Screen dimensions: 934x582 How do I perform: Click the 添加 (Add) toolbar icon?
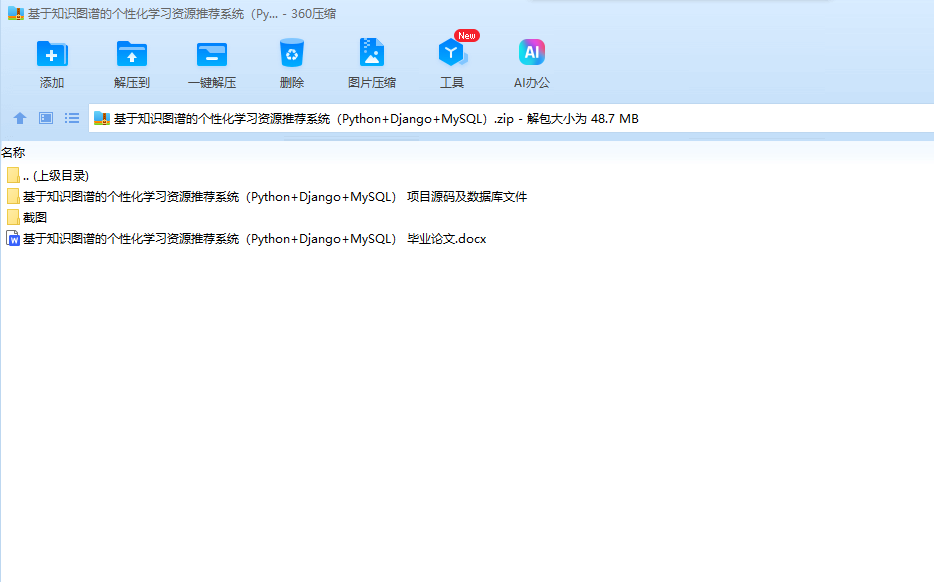(x=52, y=54)
